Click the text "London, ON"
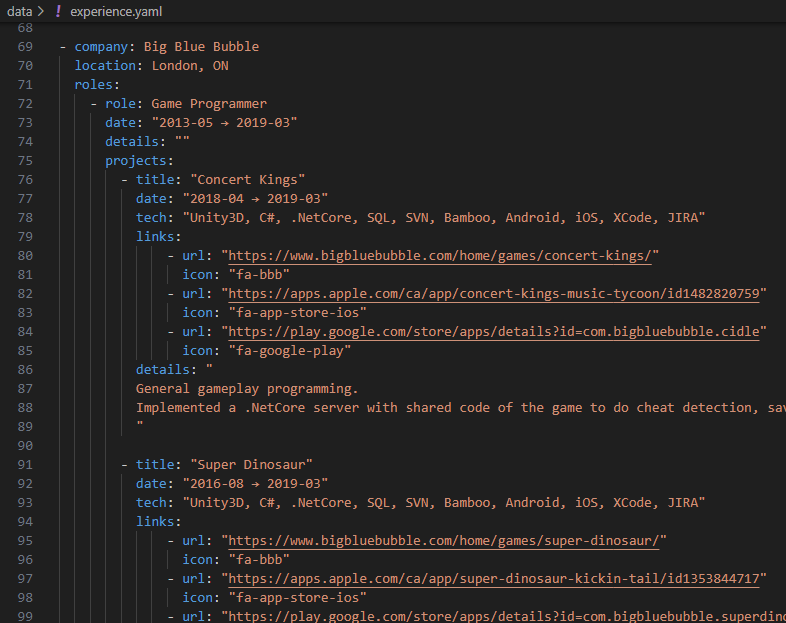The width and height of the screenshot is (786, 623). (190, 66)
